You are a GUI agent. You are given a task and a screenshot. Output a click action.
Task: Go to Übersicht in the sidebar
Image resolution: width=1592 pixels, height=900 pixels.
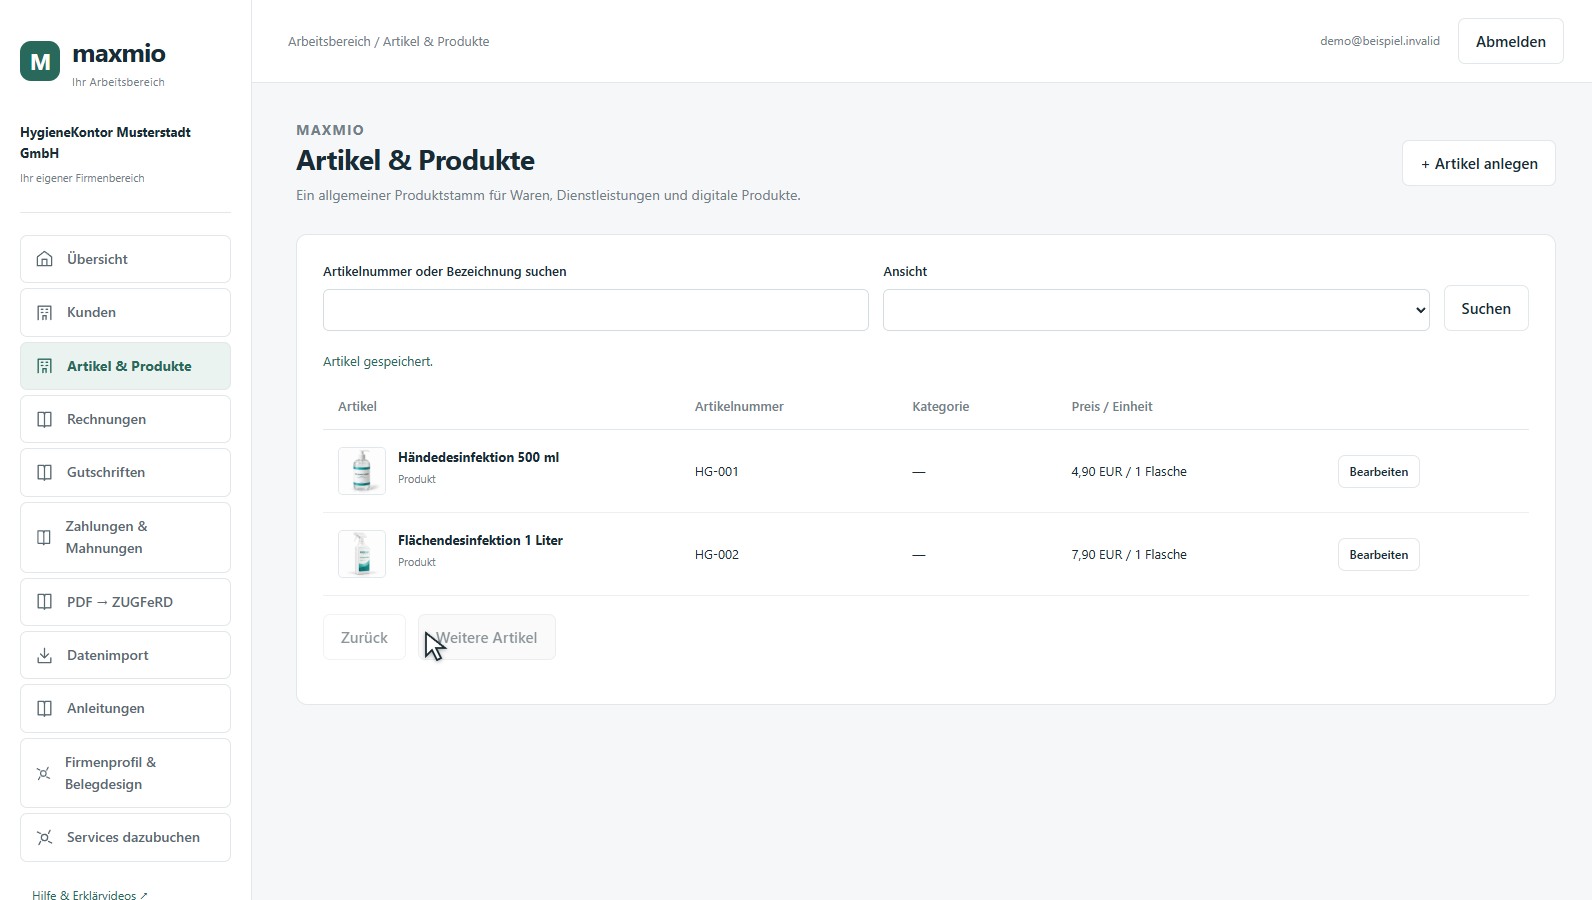125,259
